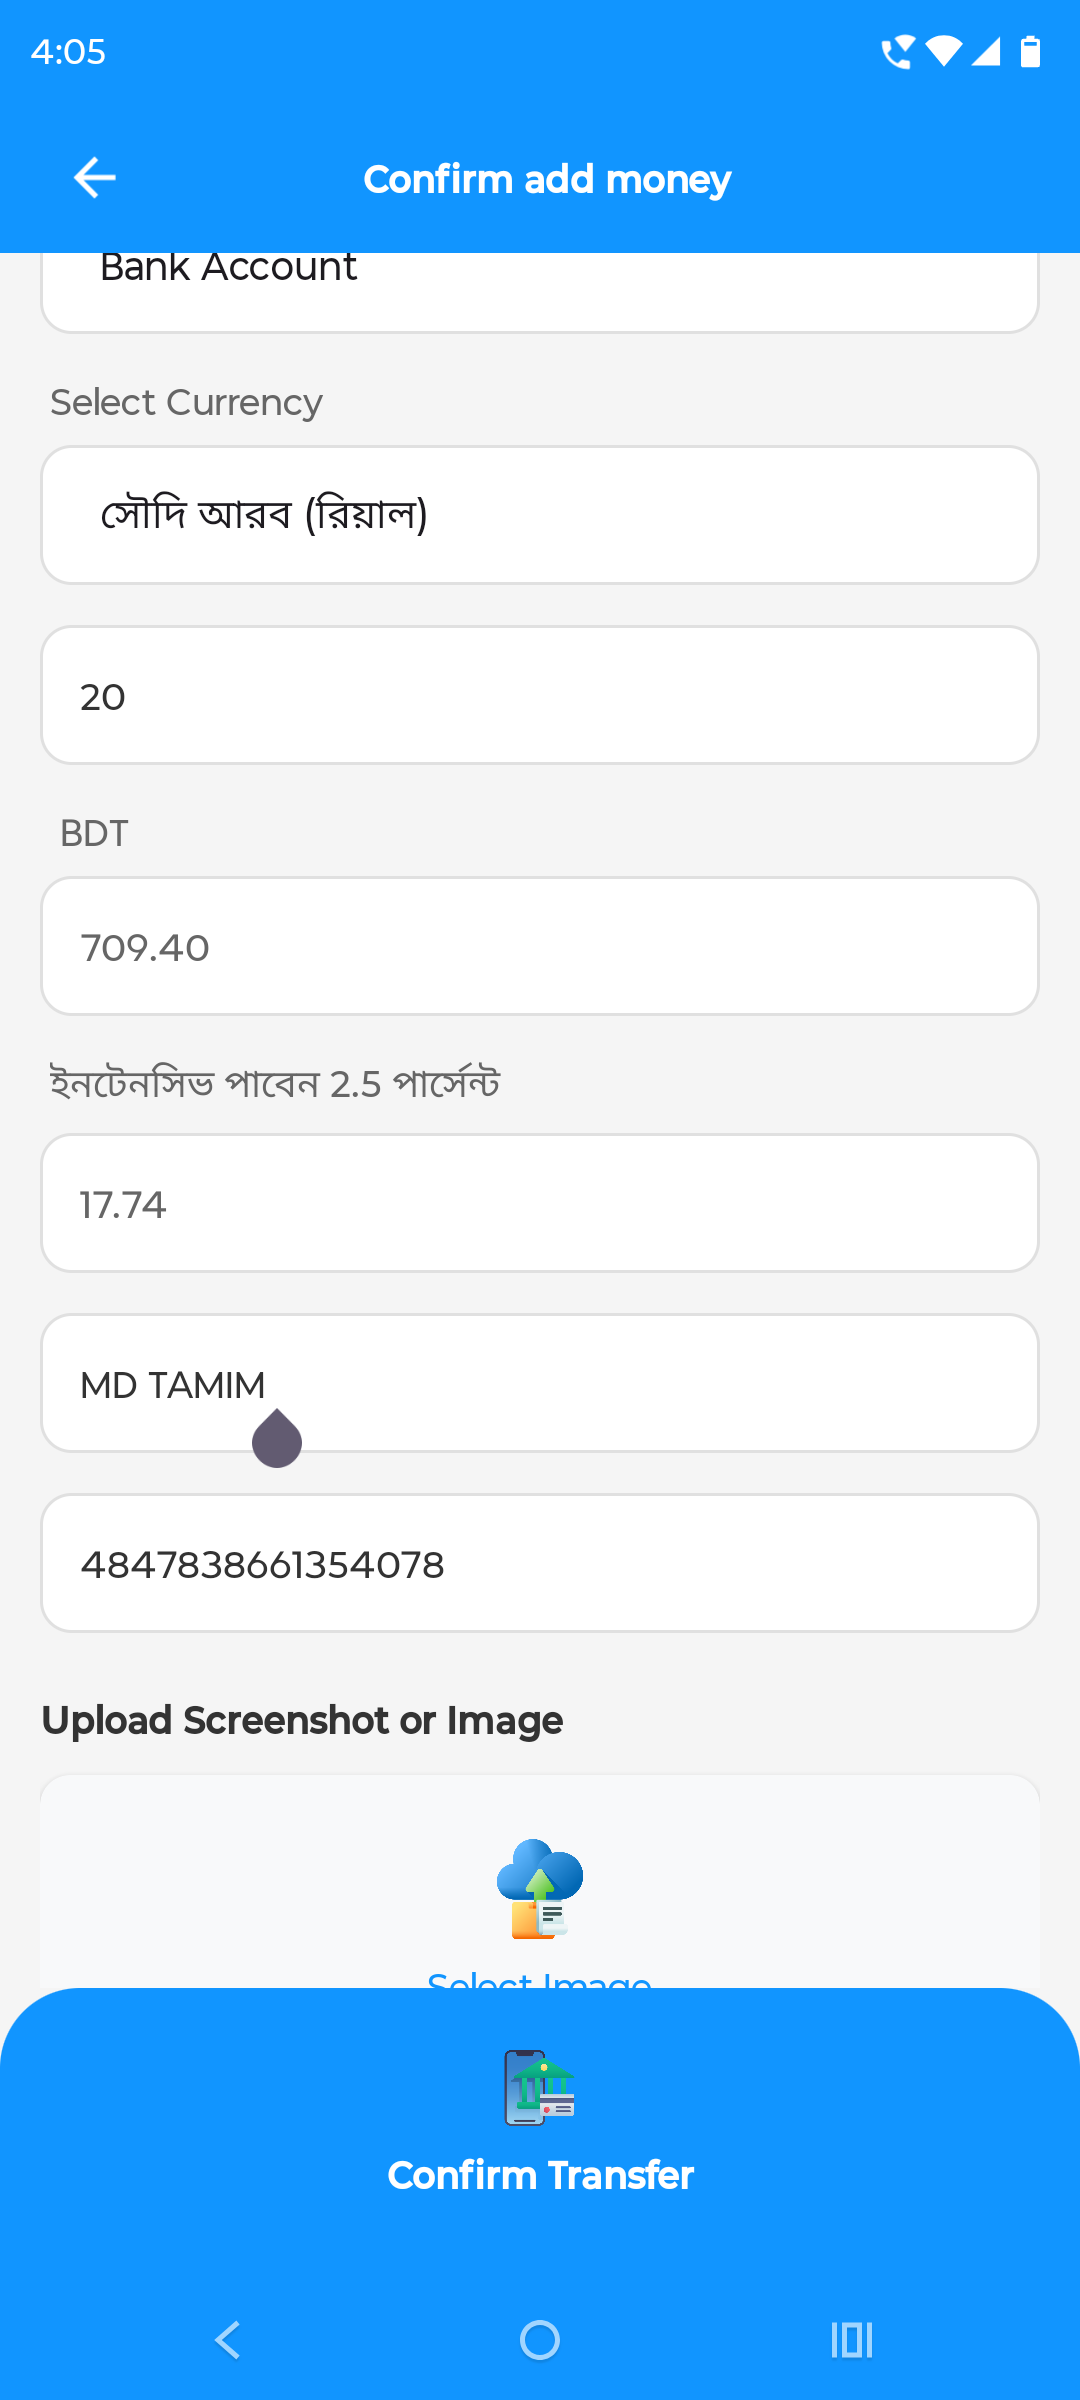Tap the incentive field showing 17.74
The height and width of the screenshot is (2400, 1080).
[x=540, y=1203]
